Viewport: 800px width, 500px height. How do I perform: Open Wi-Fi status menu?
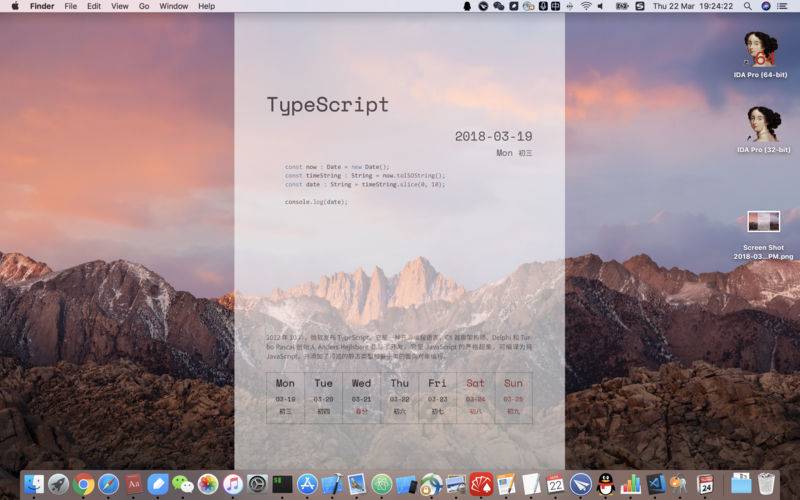pyautogui.click(x=586, y=6)
